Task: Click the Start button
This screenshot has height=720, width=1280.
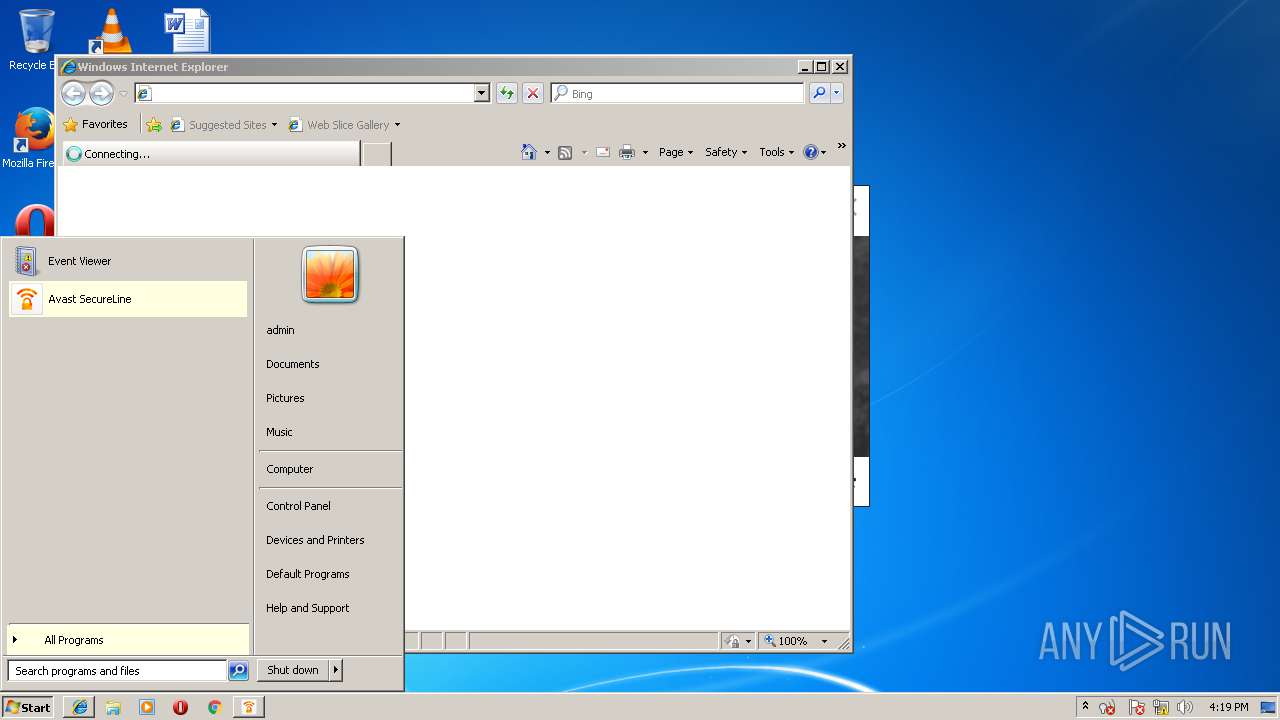Action: 28,707
